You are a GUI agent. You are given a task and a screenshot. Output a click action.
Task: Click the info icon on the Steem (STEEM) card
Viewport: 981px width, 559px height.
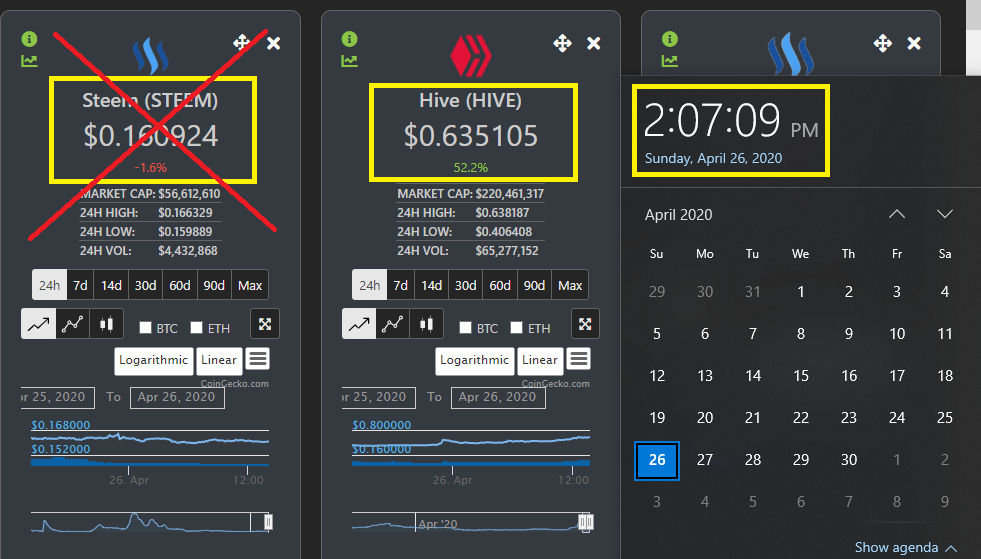coord(29,39)
